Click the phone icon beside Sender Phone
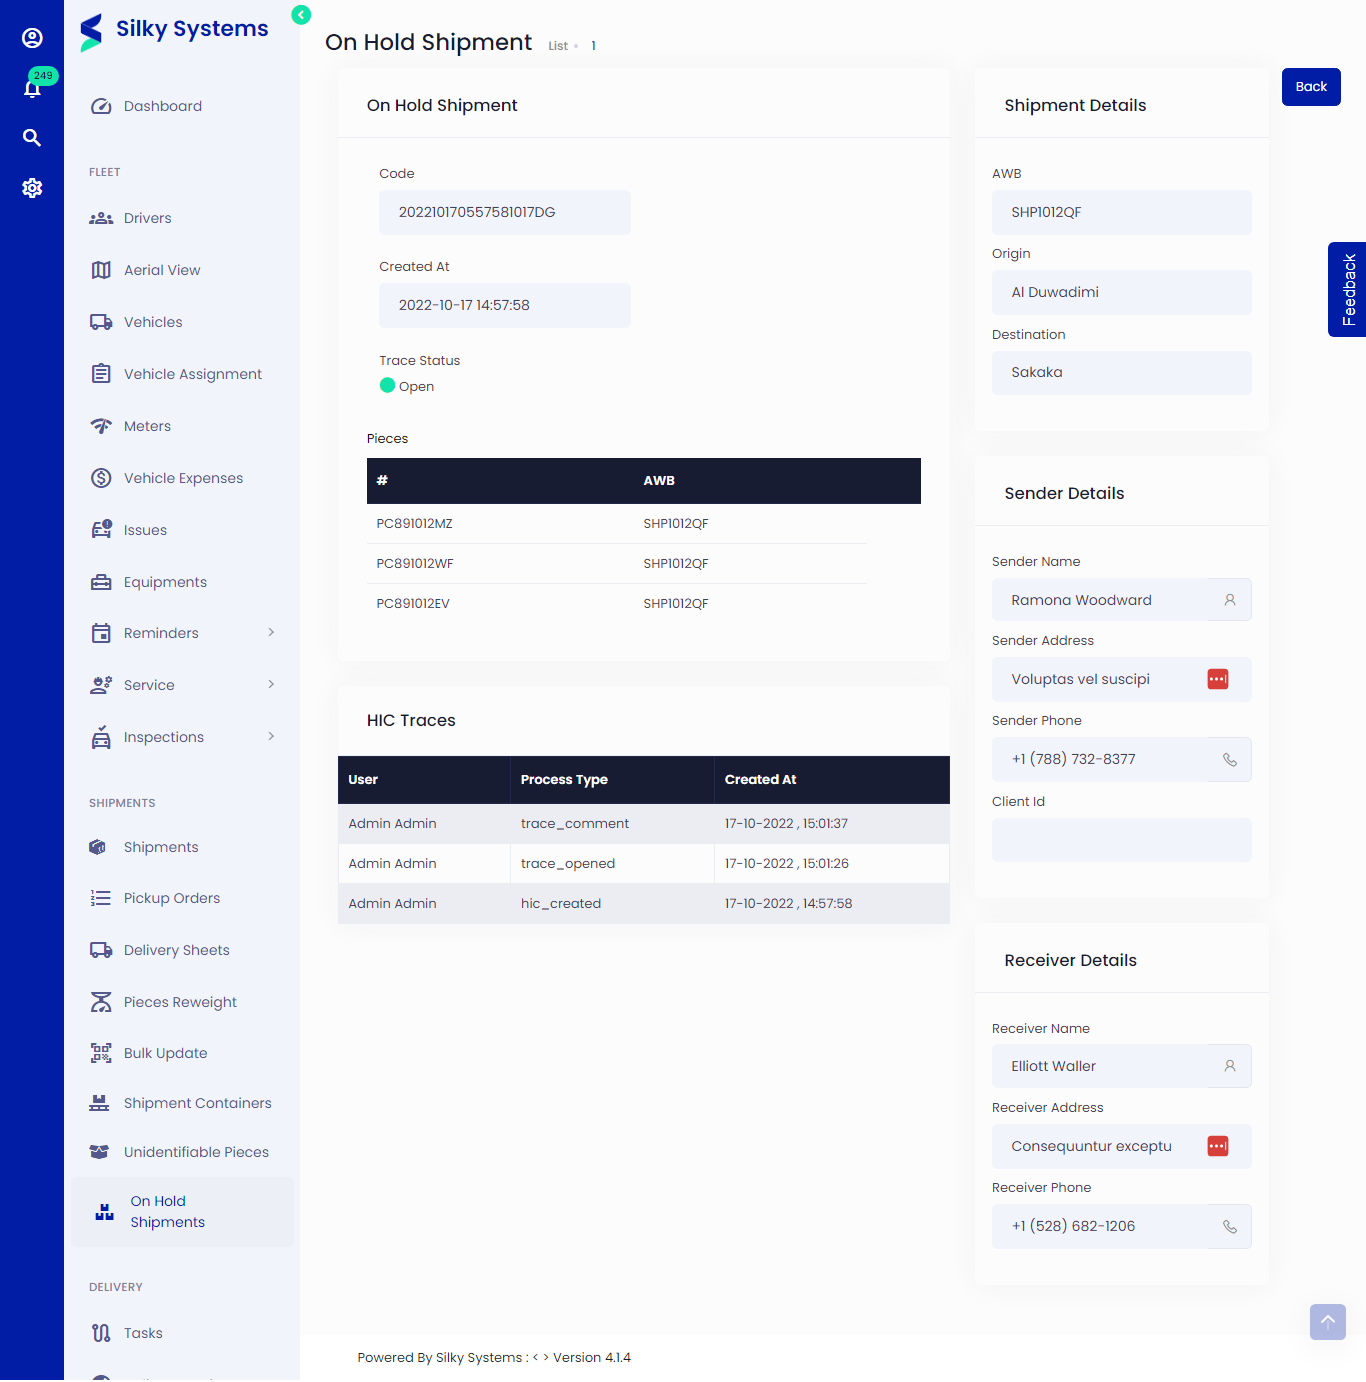Viewport: 1366px width, 1382px height. [x=1229, y=759]
